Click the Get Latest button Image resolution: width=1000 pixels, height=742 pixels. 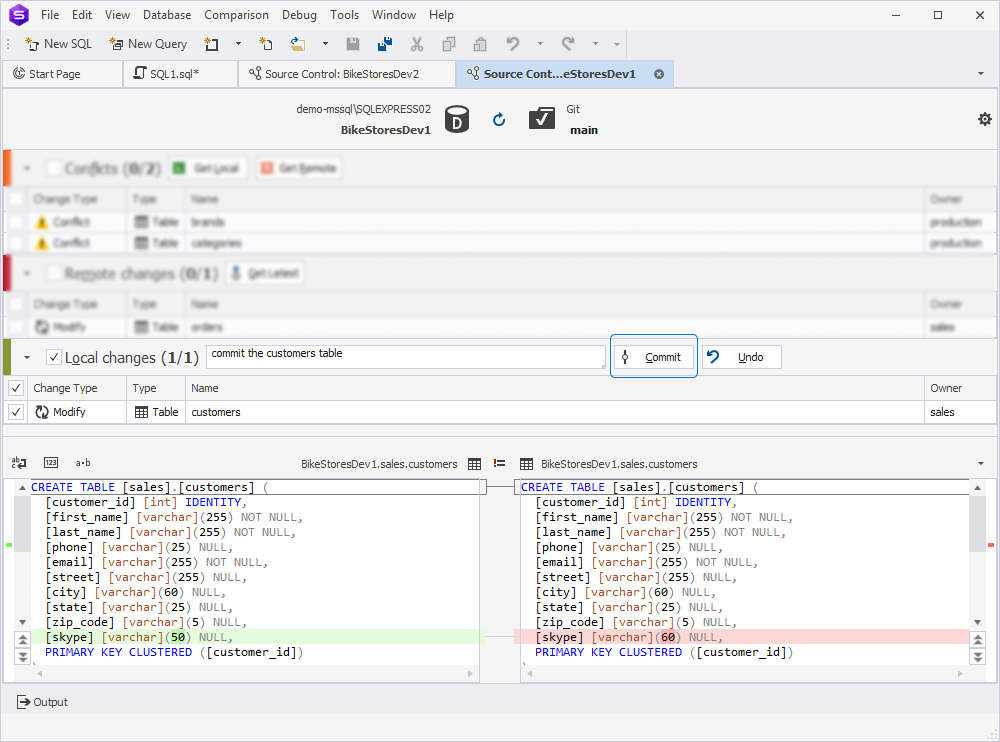click(265, 273)
